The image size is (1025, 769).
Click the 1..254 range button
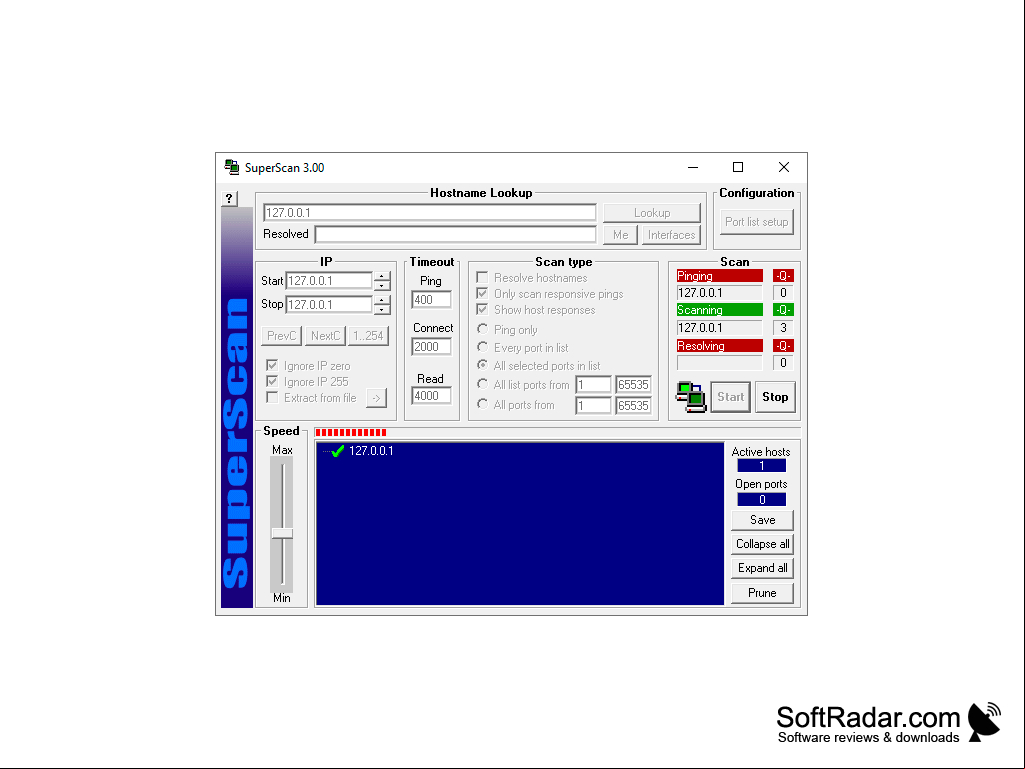[368, 336]
